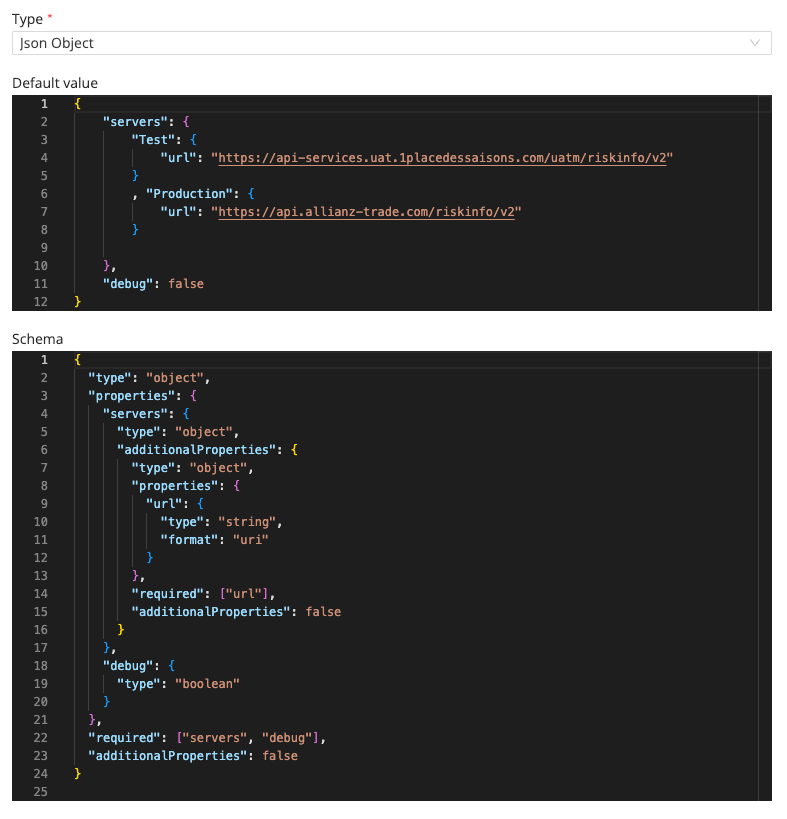Screen dimensions: 787x819
Task: Click the Default value label
Action: pos(55,83)
